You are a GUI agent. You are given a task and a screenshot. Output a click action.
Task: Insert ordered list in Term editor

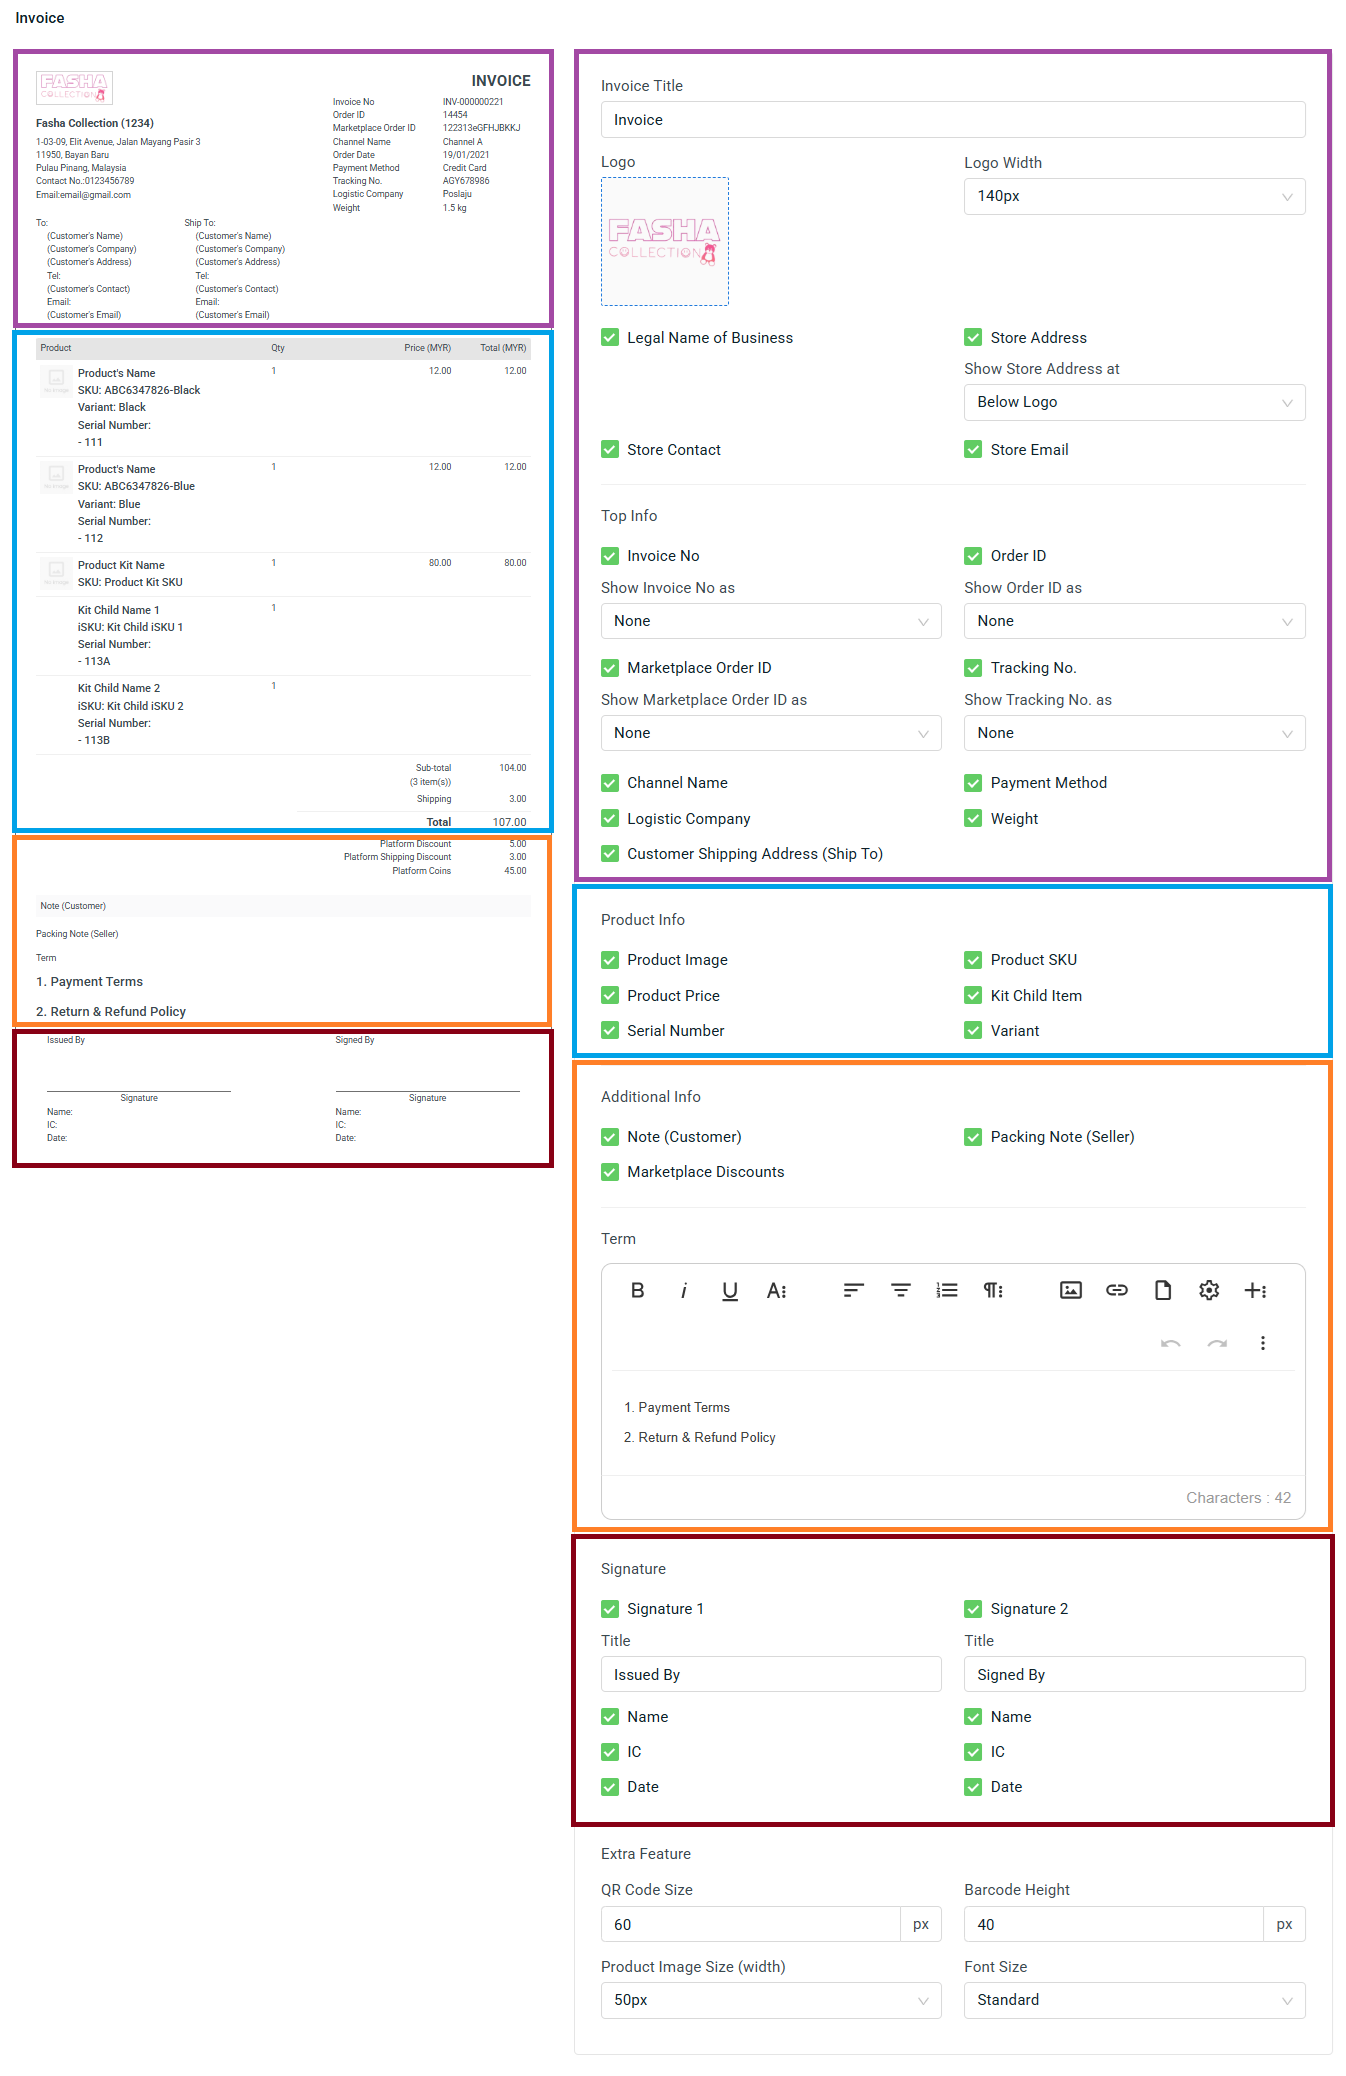pyautogui.click(x=946, y=1290)
